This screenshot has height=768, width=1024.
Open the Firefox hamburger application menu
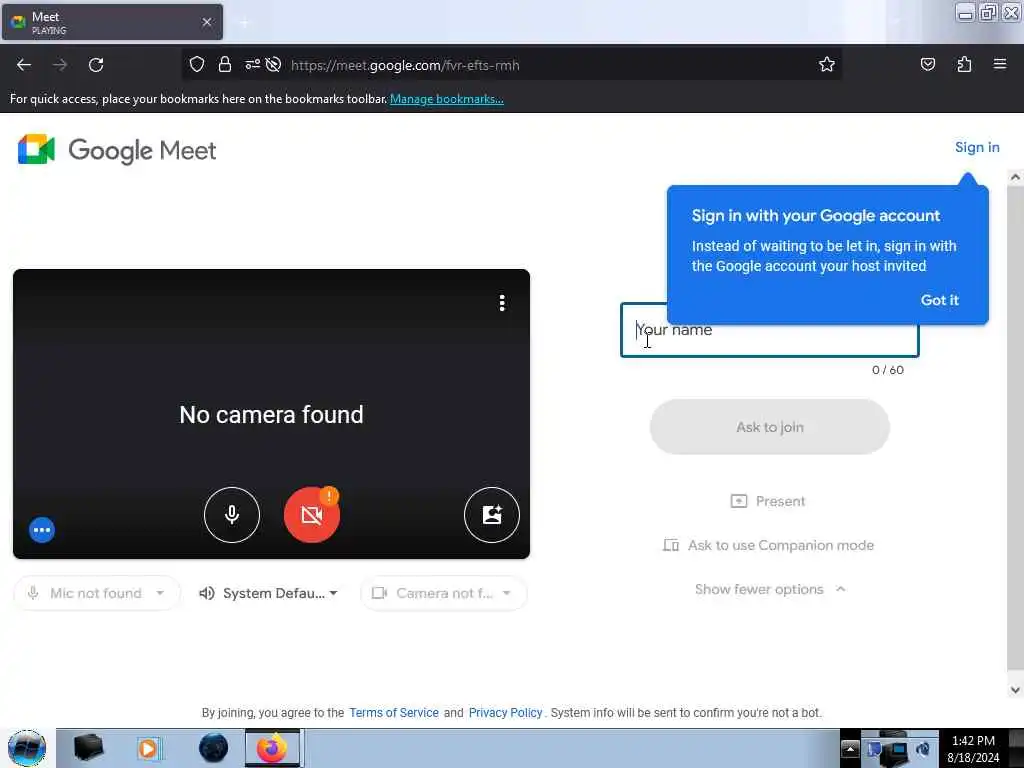1000,64
